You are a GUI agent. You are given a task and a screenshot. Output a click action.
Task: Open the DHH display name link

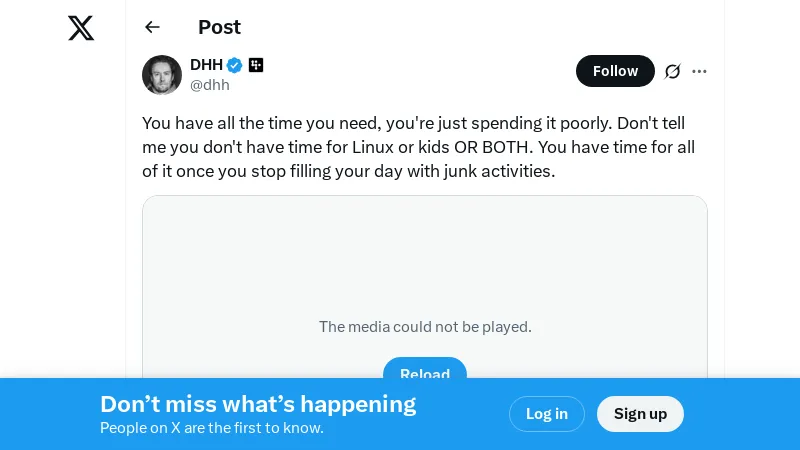[x=206, y=65]
